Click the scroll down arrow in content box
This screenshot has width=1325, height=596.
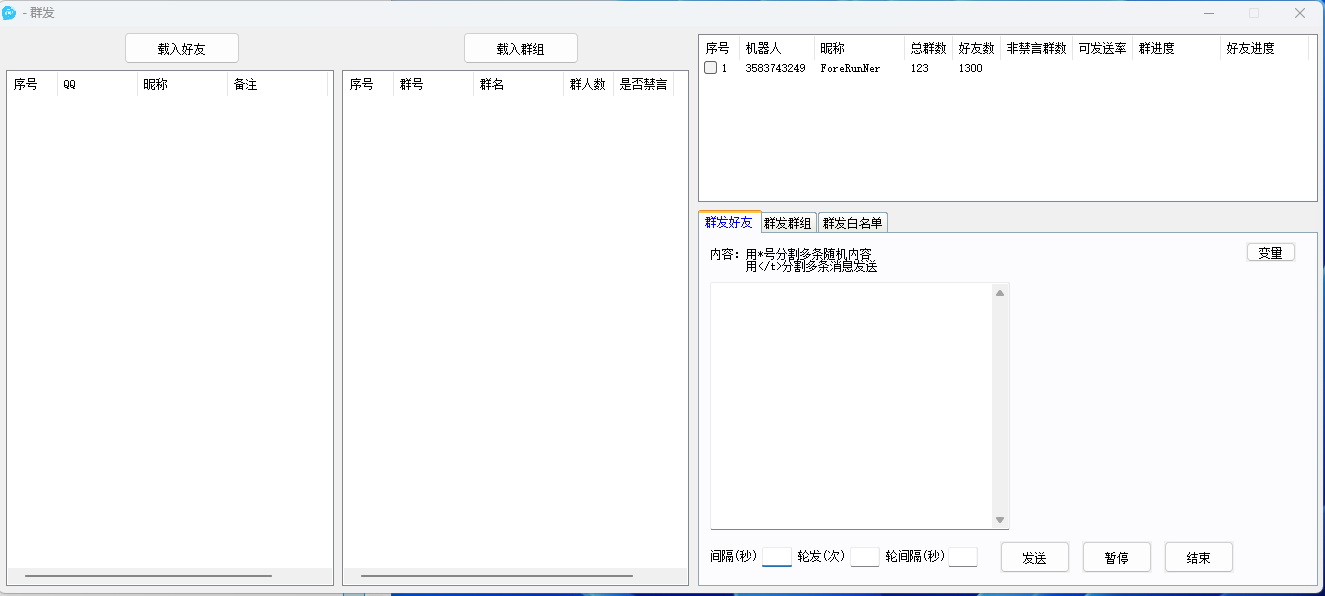tap(1000, 520)
